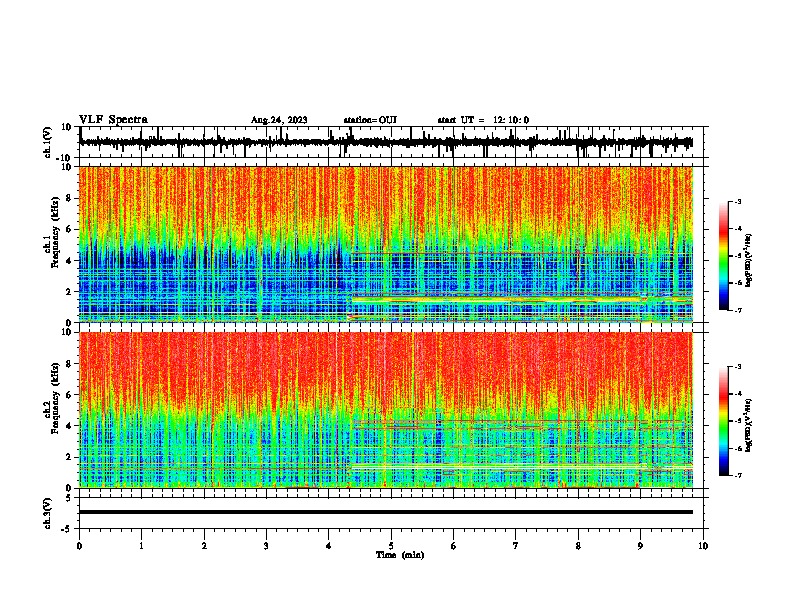Image resolution: width=792 pixels, height=612 pixels.
Task: Click time axis tick label "0"
Action: 79,546
